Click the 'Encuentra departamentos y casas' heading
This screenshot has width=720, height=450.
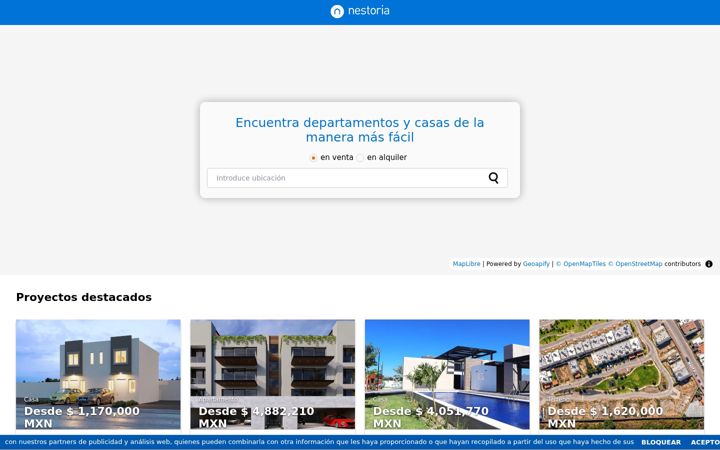coord(360,130)
